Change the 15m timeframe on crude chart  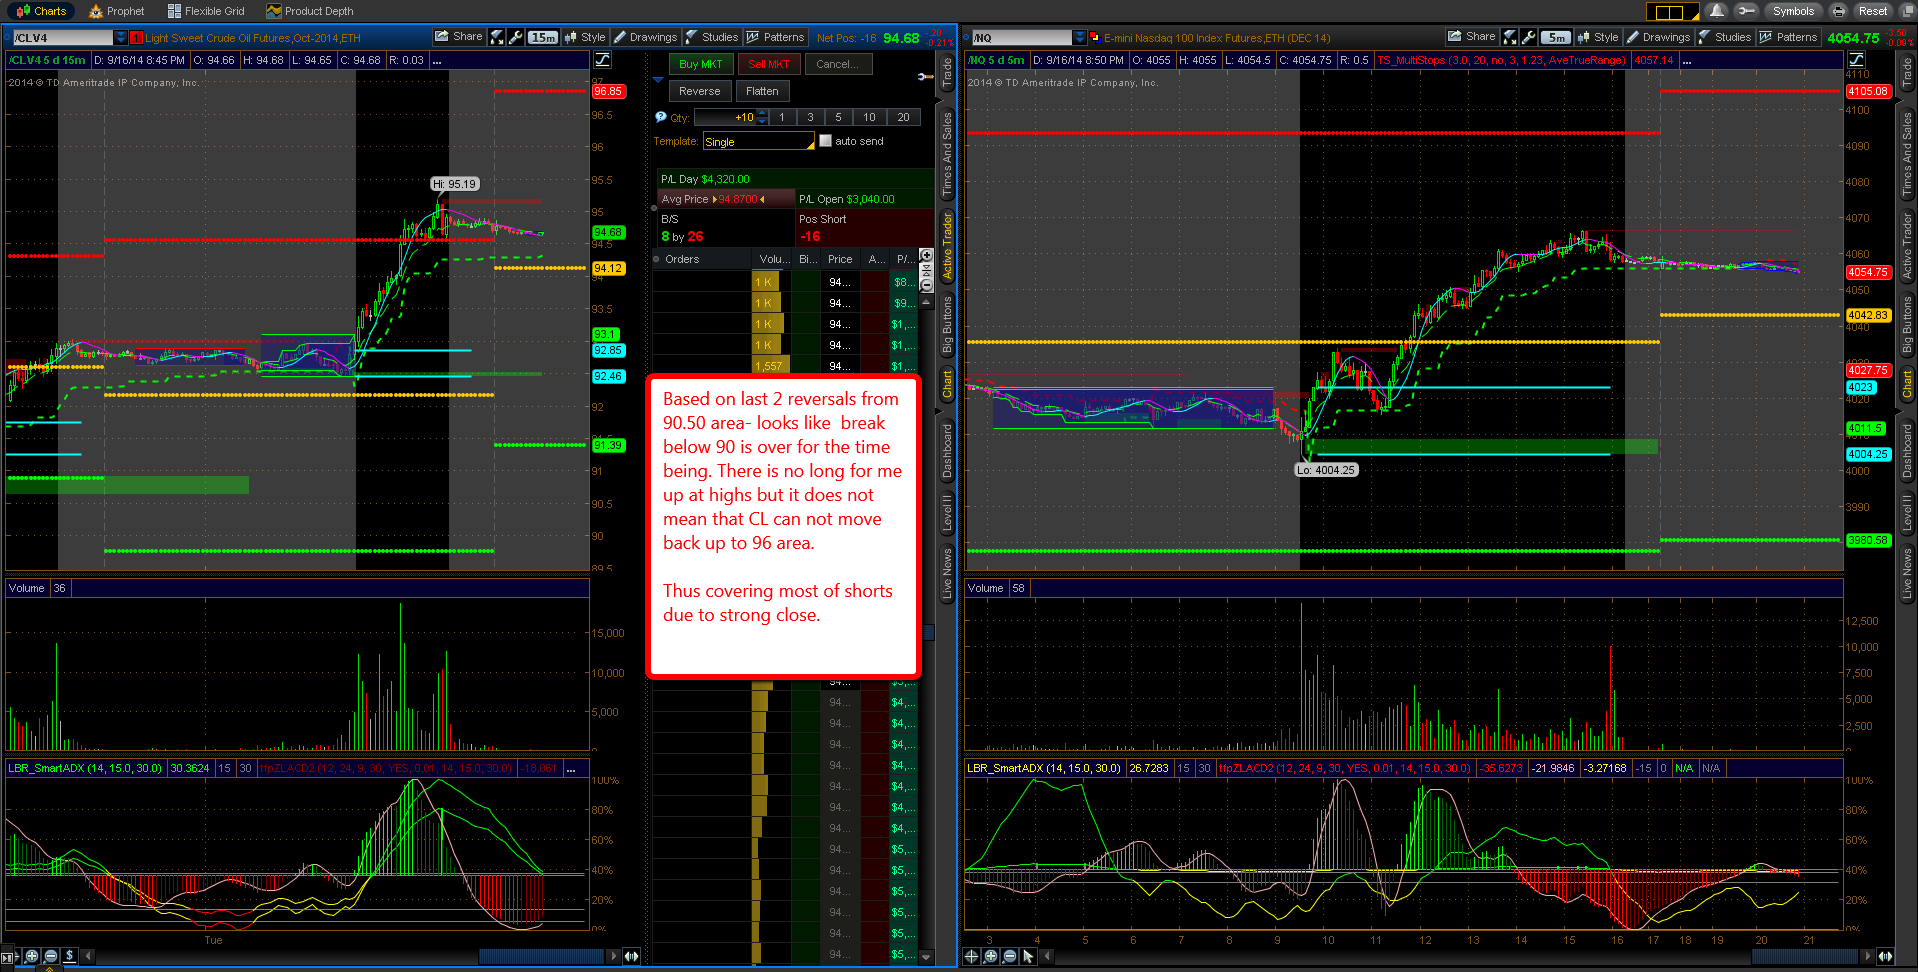543,37
